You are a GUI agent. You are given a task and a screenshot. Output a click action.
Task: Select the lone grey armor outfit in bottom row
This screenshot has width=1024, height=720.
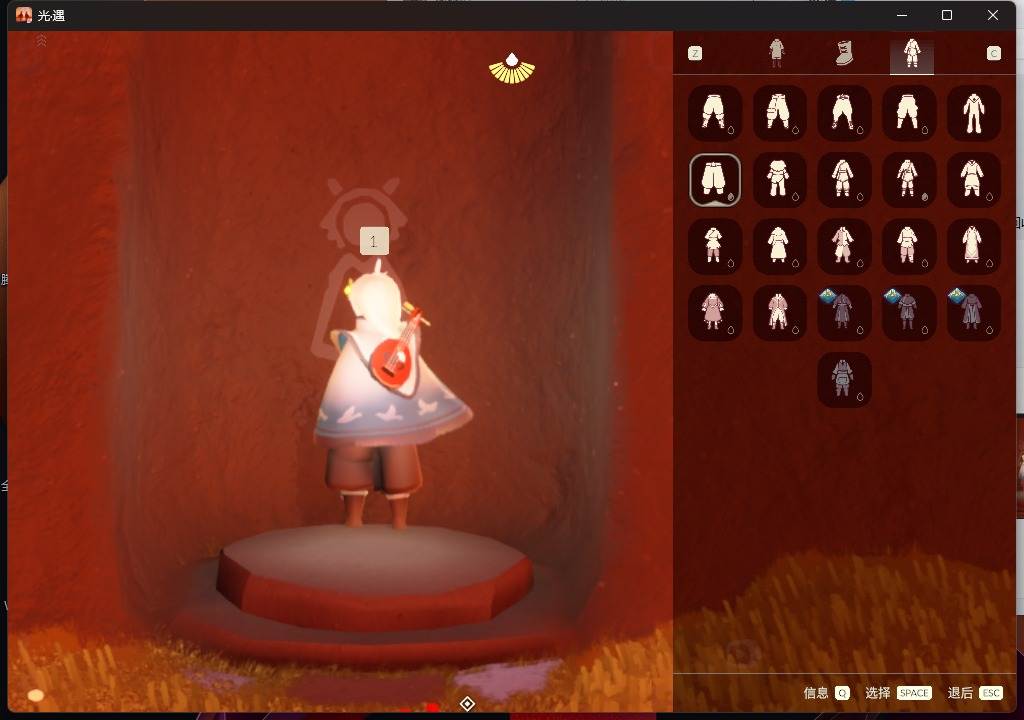(x=844, y=380)
